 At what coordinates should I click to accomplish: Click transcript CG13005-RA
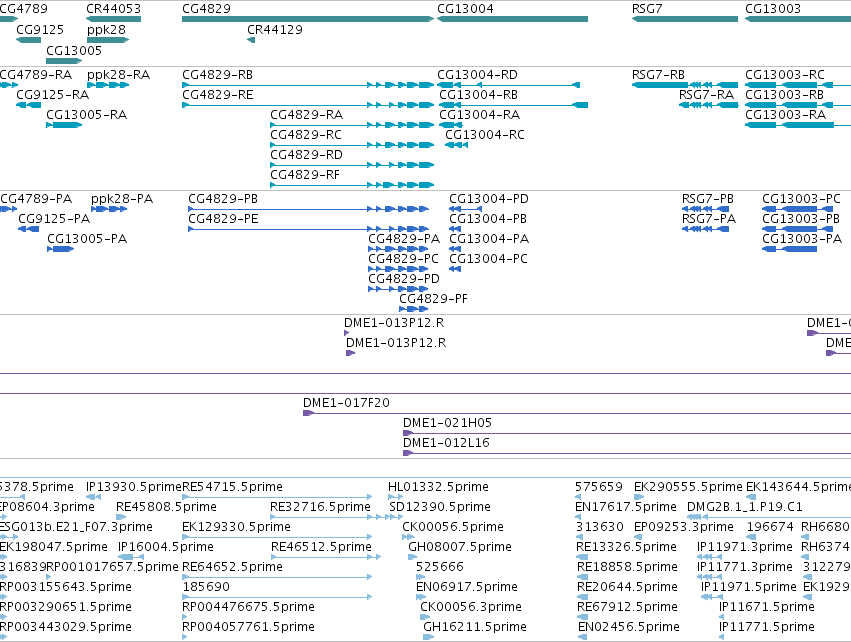click(x=64, y=125)
